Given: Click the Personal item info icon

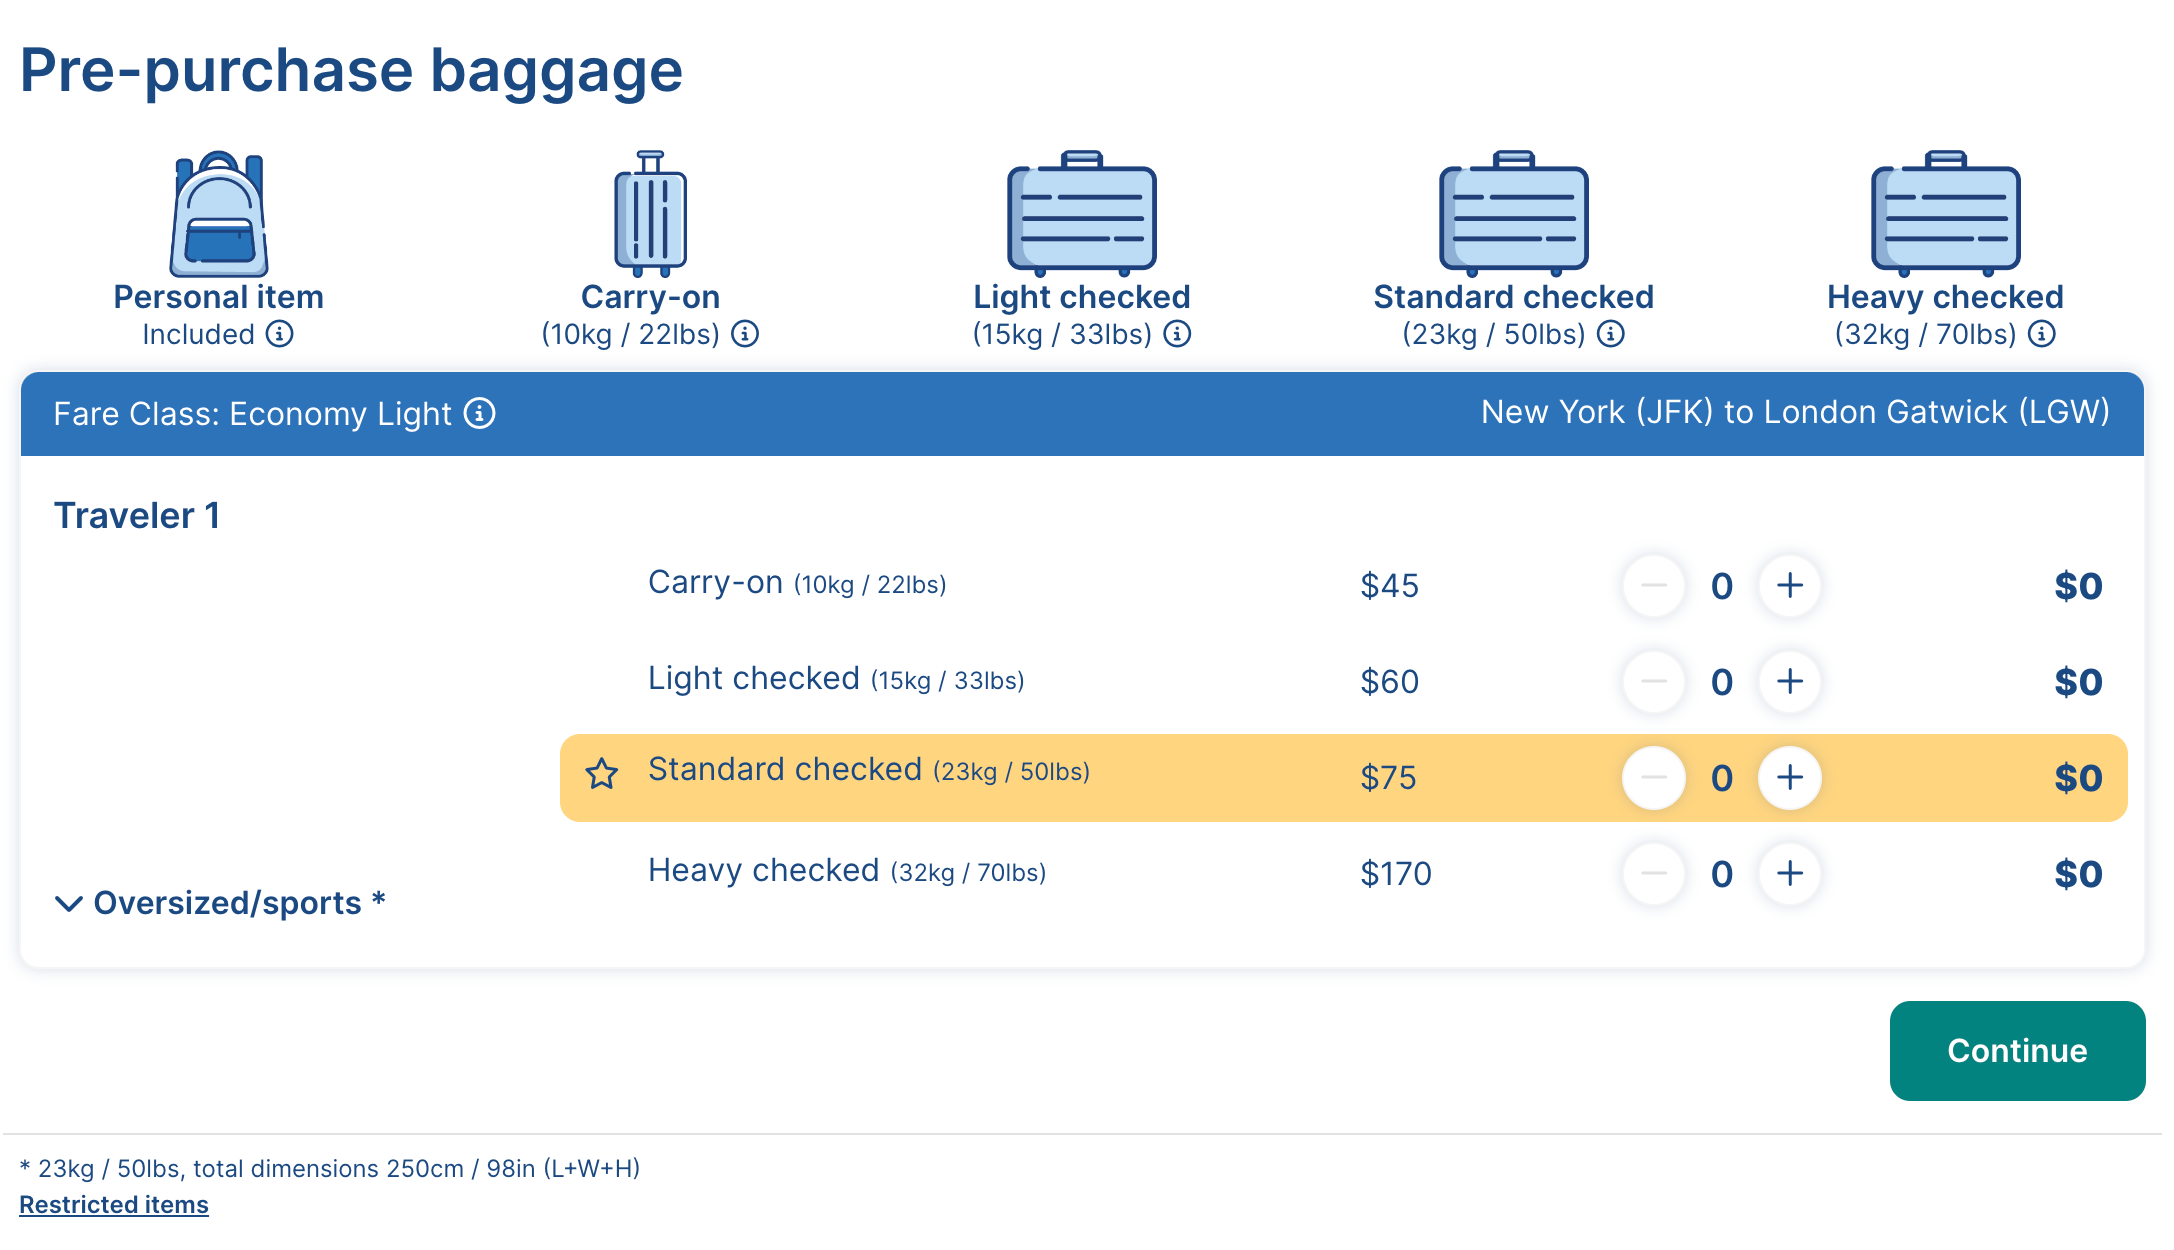Looking at the screenshot, I should [x=280, y=334].
